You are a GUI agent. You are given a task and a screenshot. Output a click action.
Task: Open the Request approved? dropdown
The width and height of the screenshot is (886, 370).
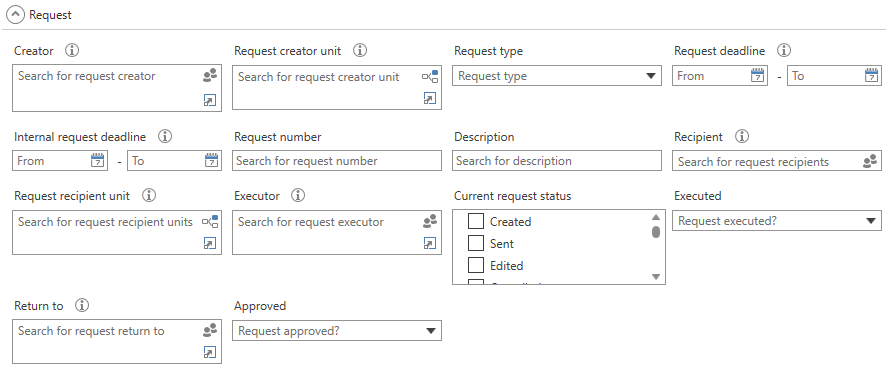coord(337,331)
